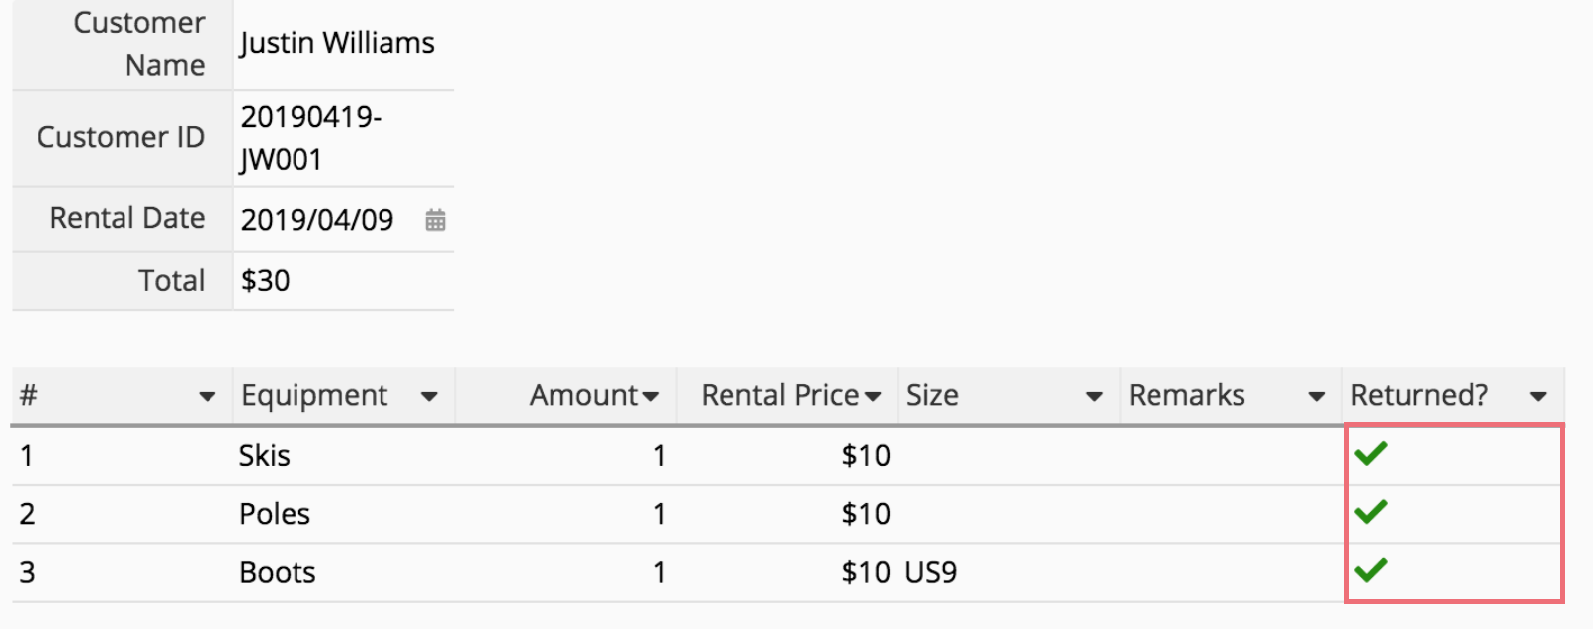Click the Customer Name field Justin Williams
The width and height of the screenshot is (1593, 629).
click(x=344, y=44)
